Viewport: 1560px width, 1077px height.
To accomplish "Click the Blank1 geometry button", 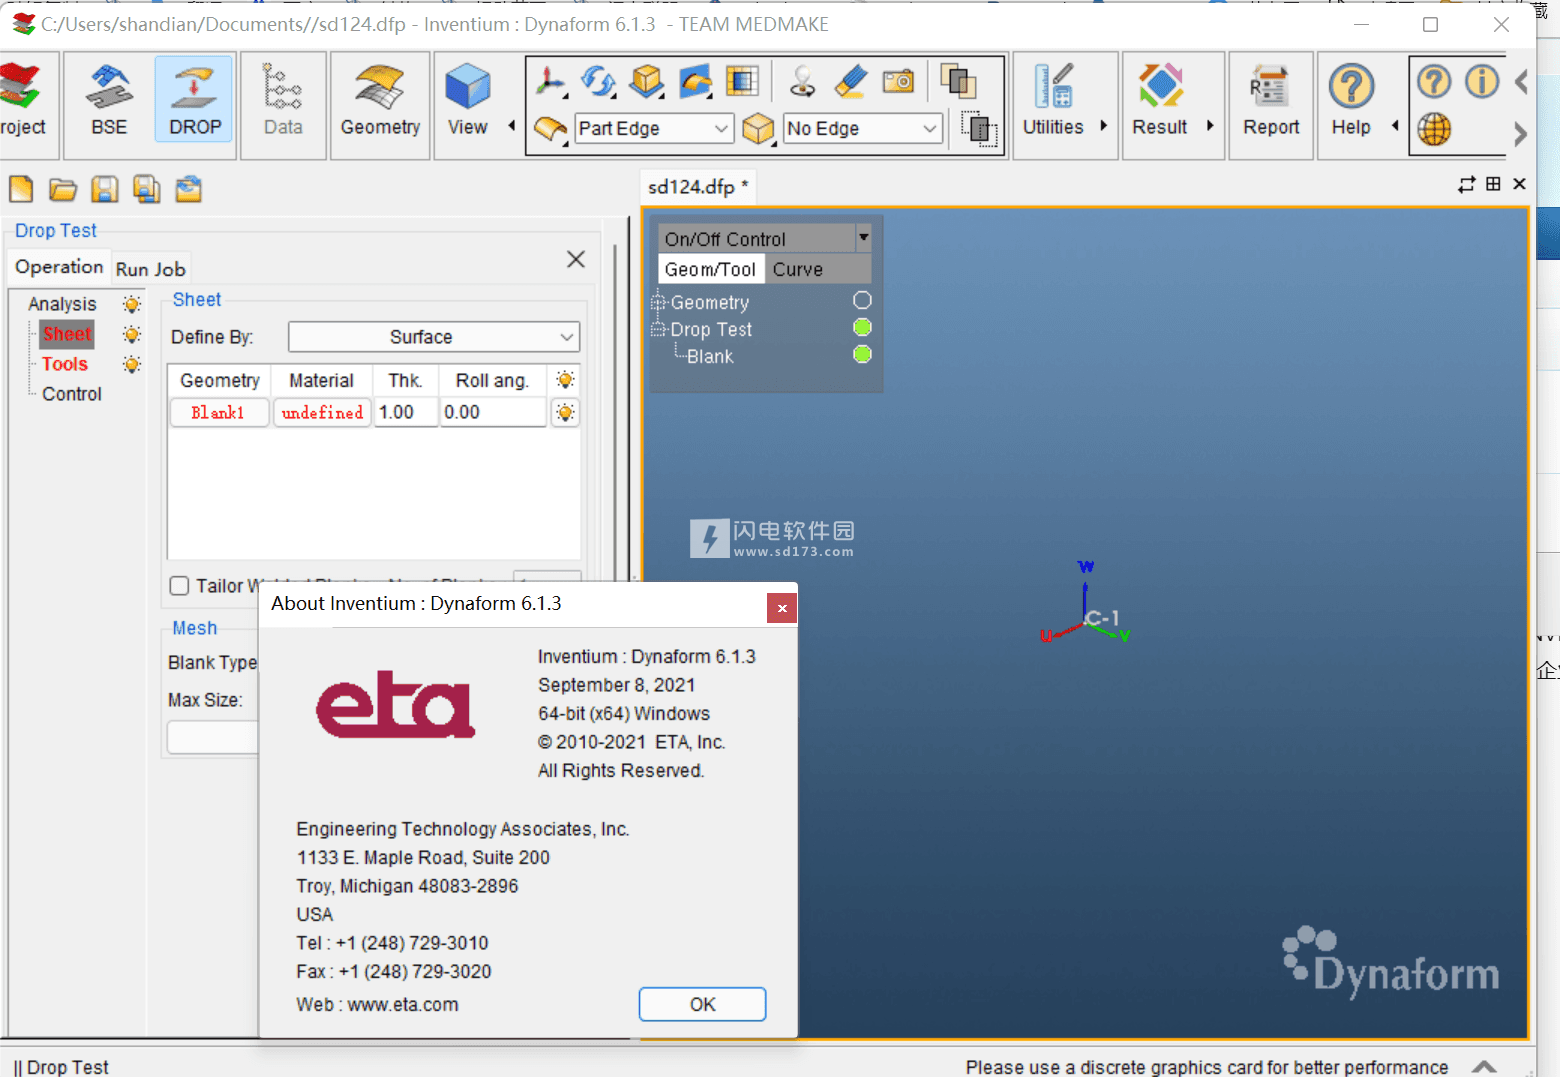I will pos(219,412).
